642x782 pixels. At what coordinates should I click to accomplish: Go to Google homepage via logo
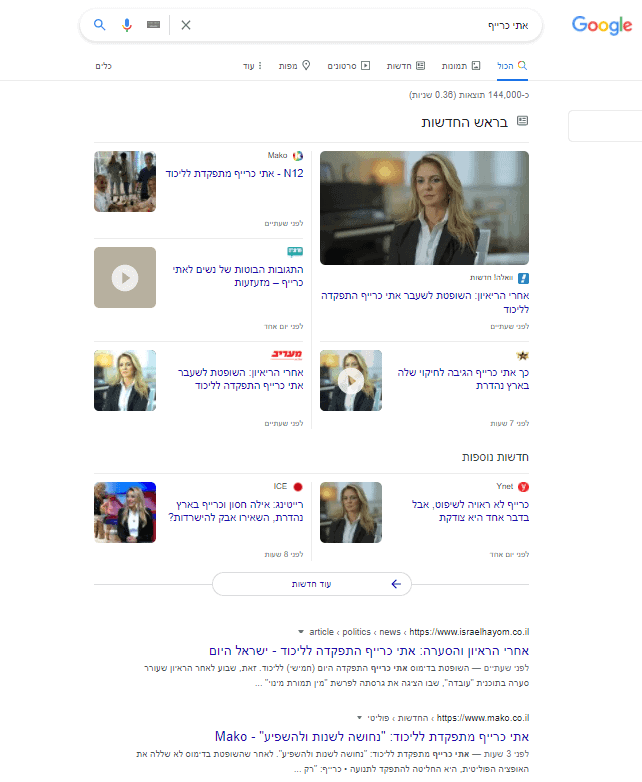pyautogui.click(x=602, y=25)
